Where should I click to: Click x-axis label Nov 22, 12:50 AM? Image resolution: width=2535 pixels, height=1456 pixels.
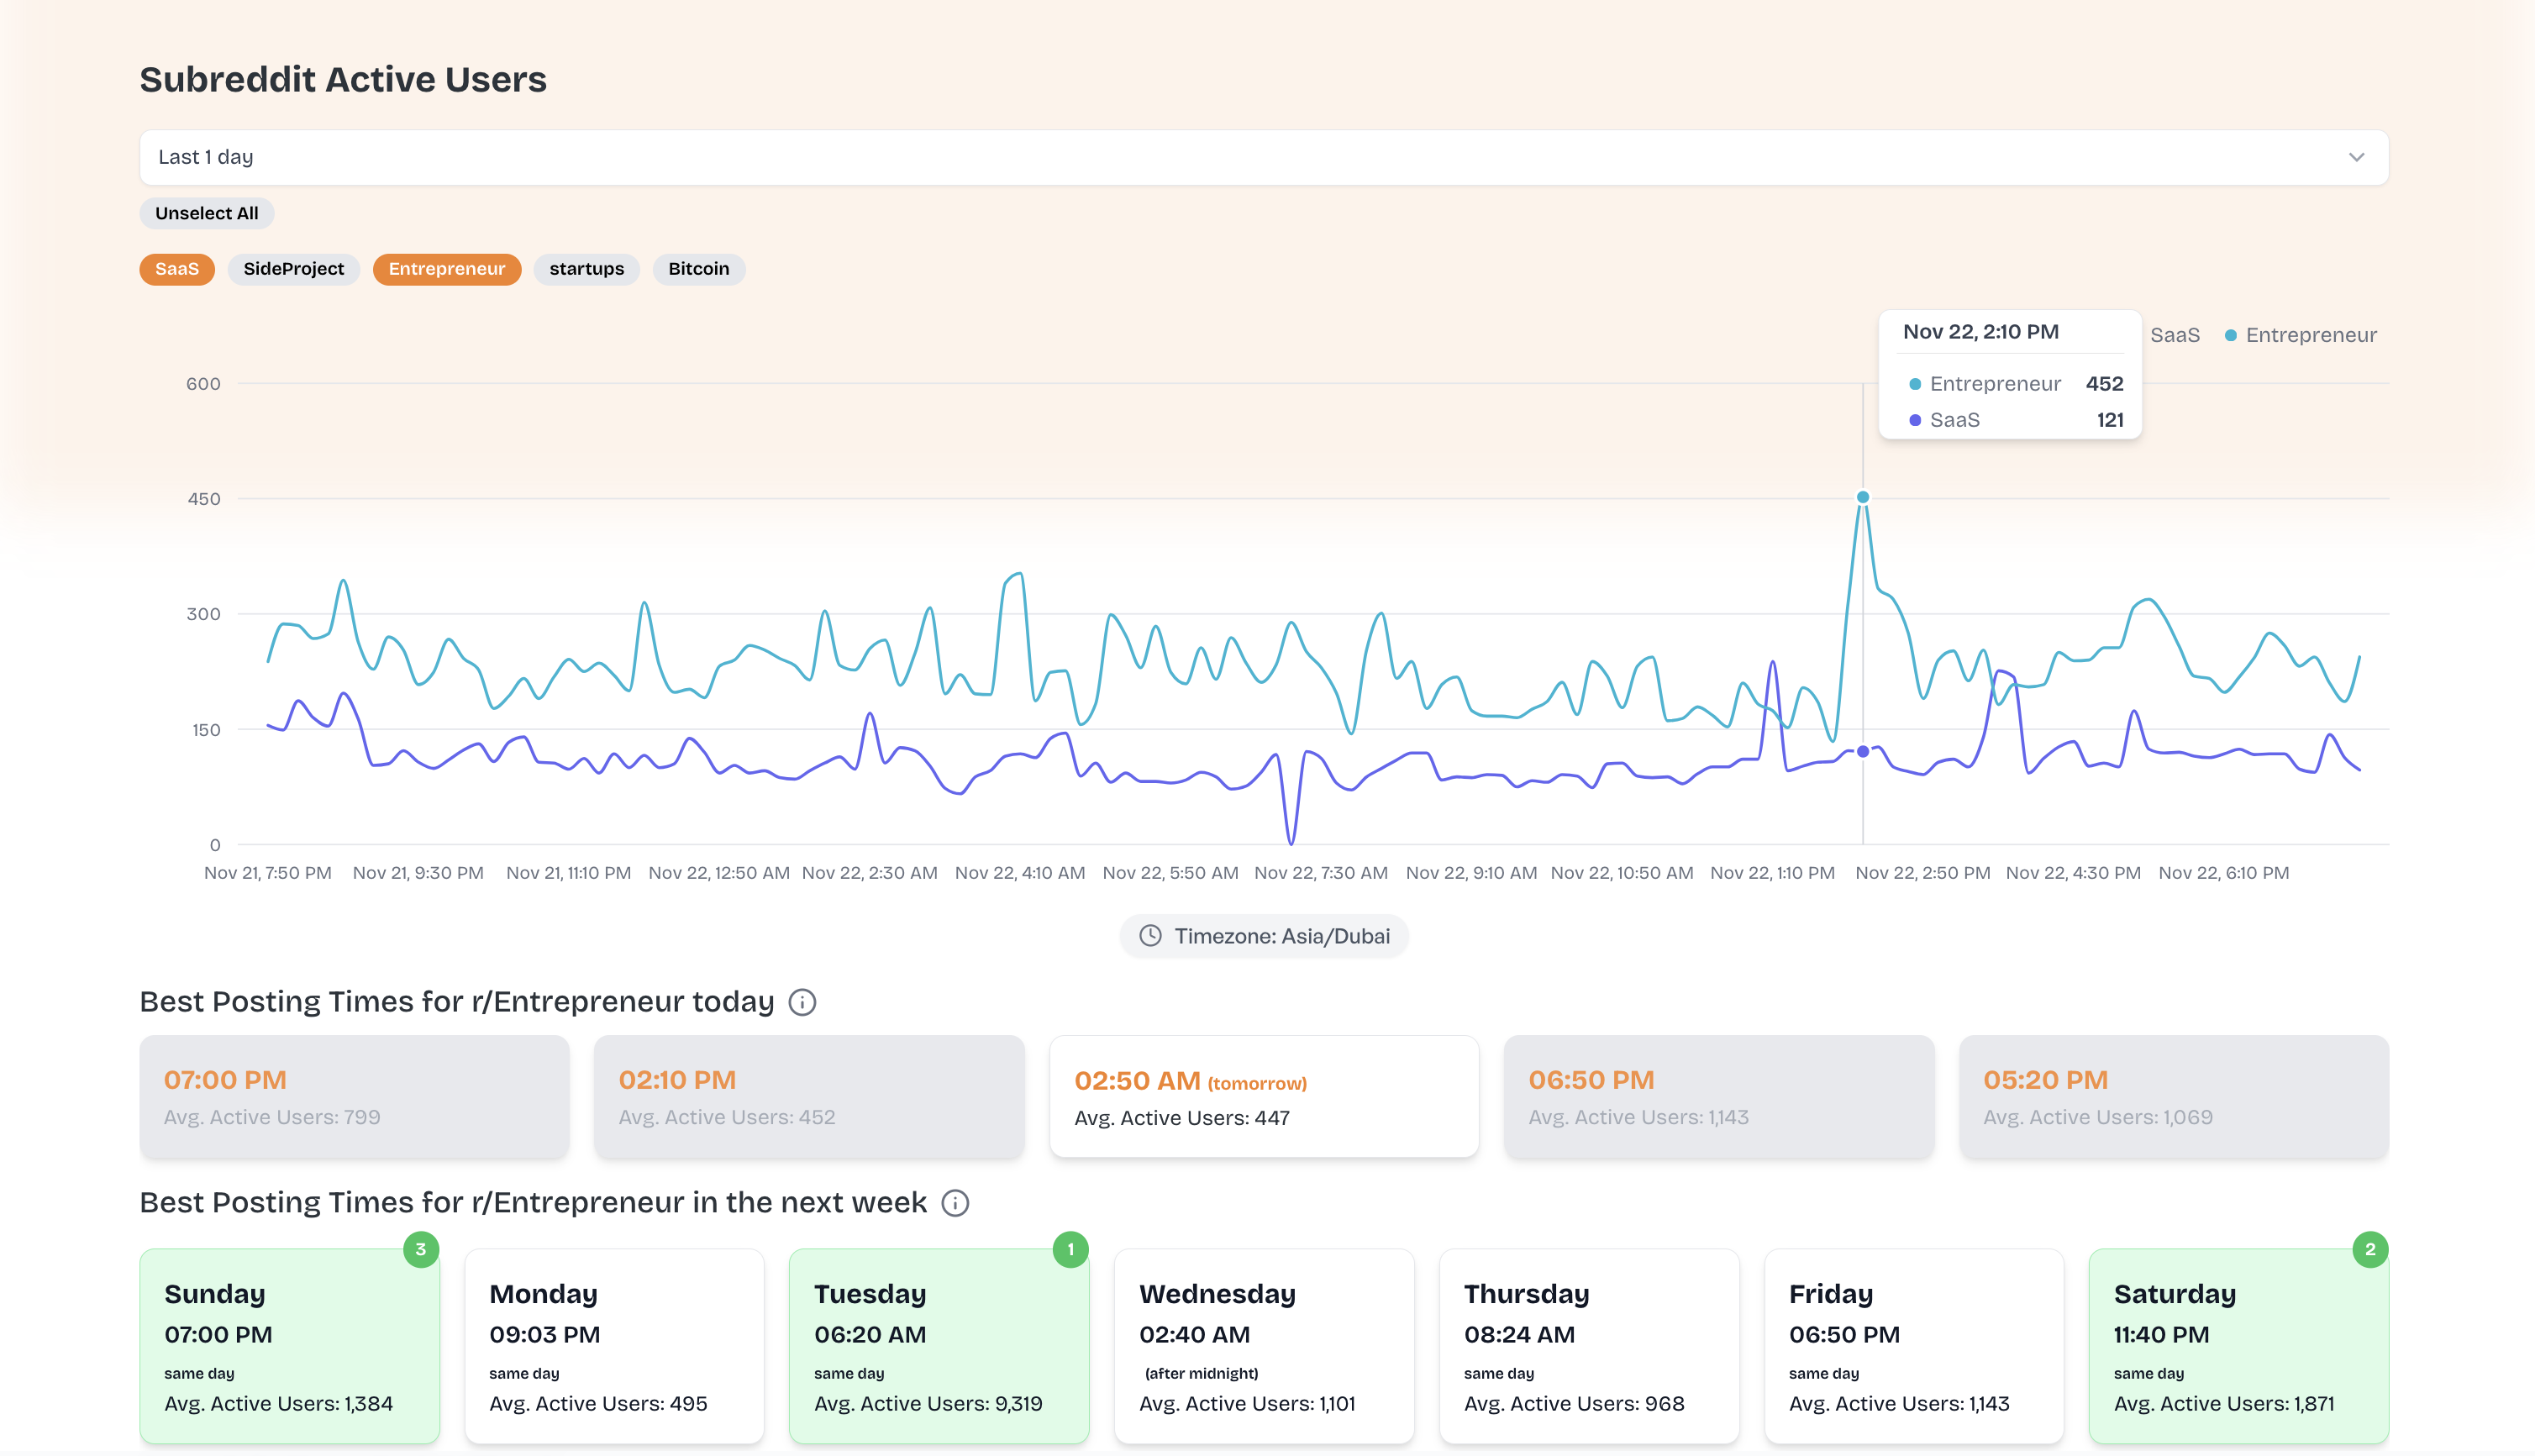click(x=719, y=873)
